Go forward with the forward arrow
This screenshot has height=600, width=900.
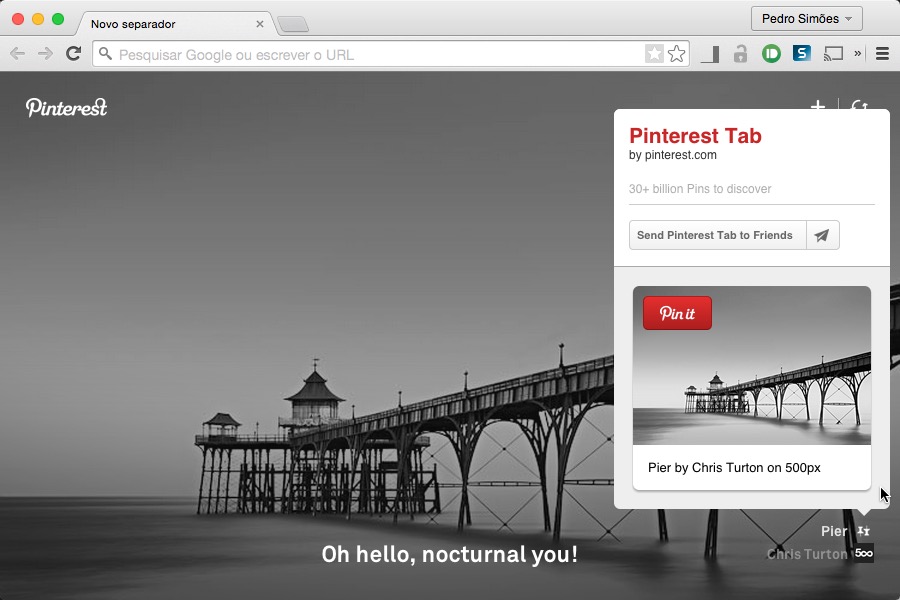(x=45, y=54)
